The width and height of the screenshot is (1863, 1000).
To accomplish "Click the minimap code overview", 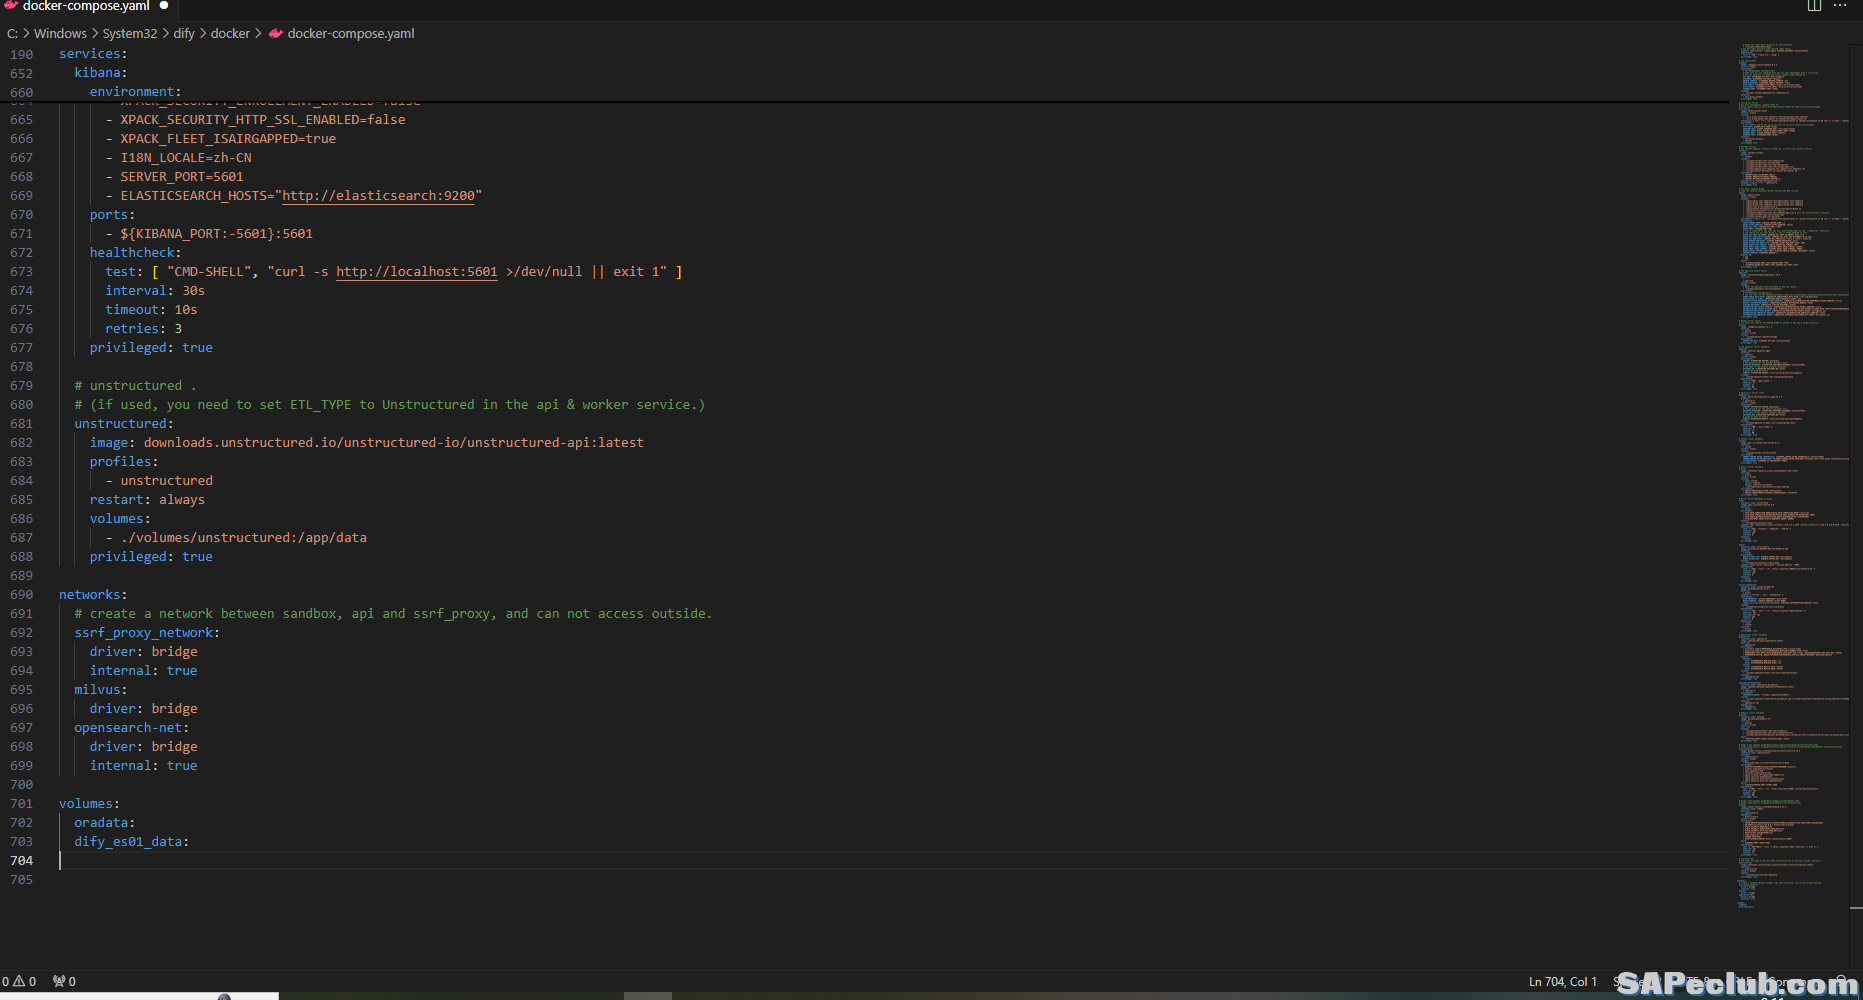I will (1790, 400).
